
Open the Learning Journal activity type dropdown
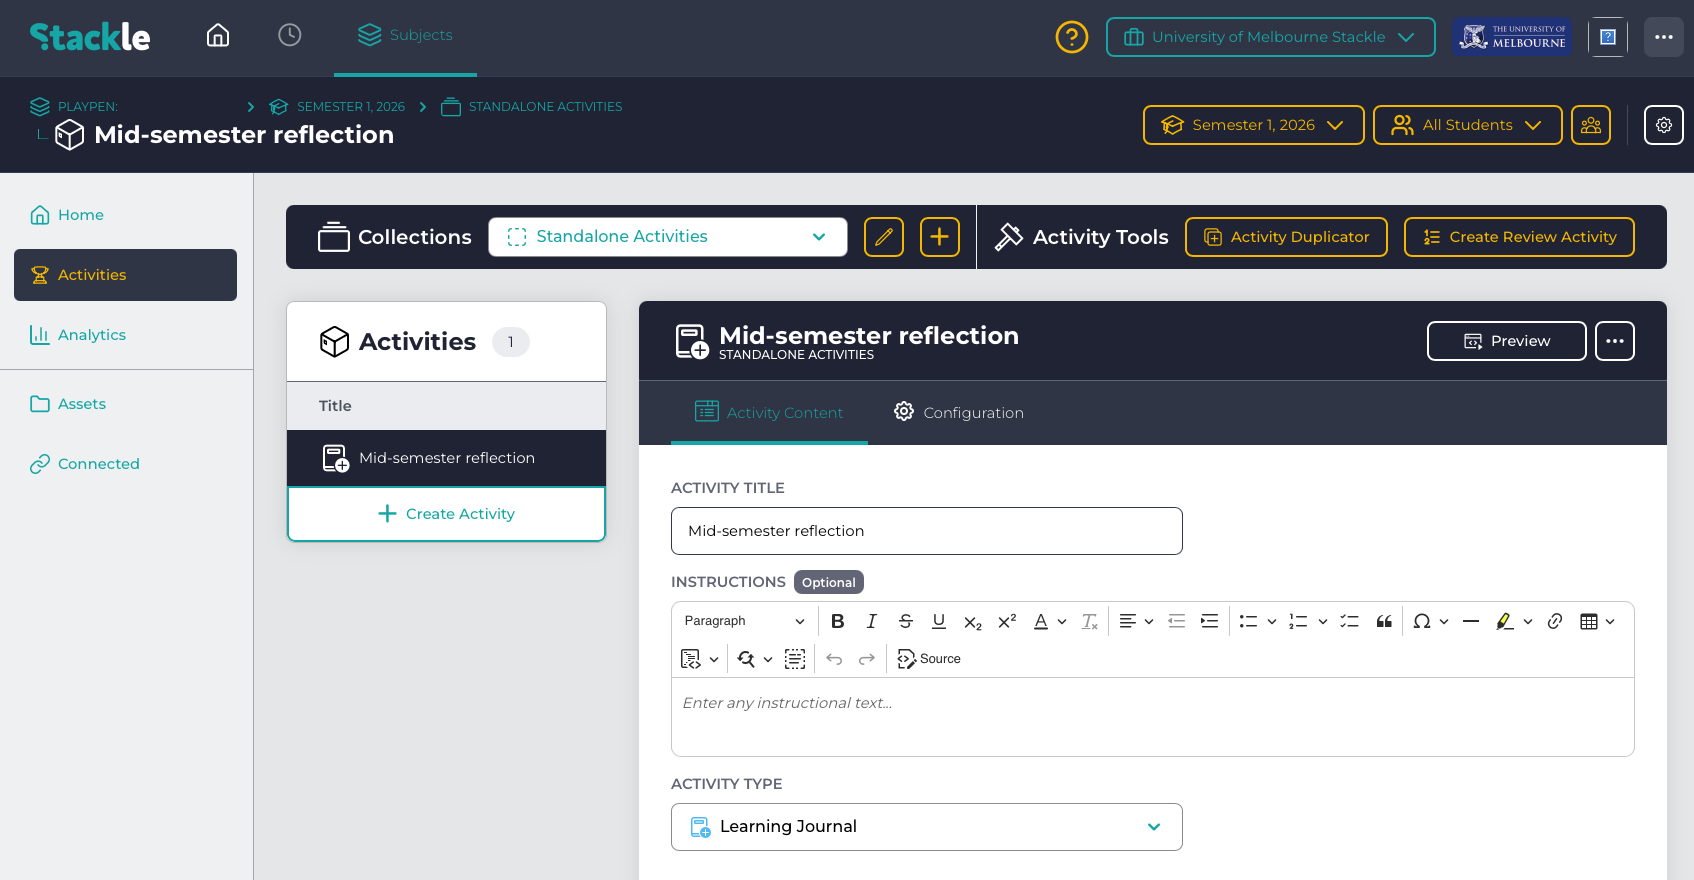(927, 827)
